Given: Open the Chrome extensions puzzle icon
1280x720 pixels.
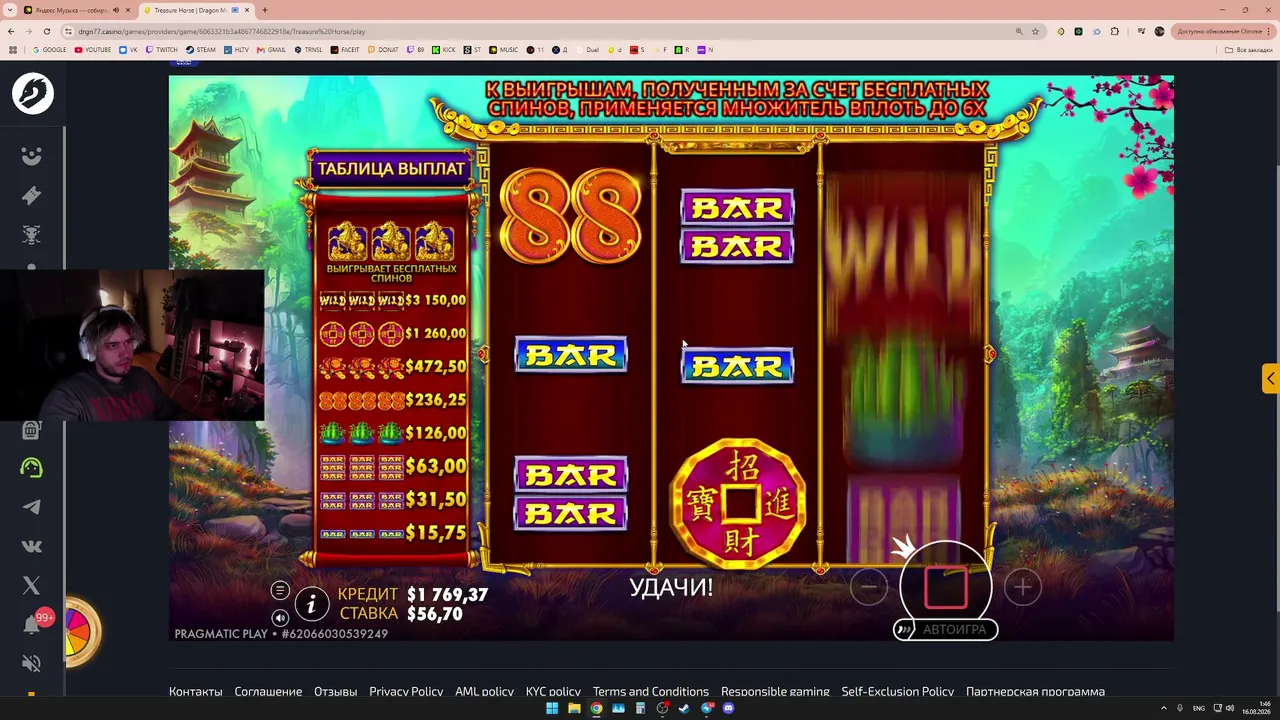Looking at the screenshot, I should click(1115, 31).
